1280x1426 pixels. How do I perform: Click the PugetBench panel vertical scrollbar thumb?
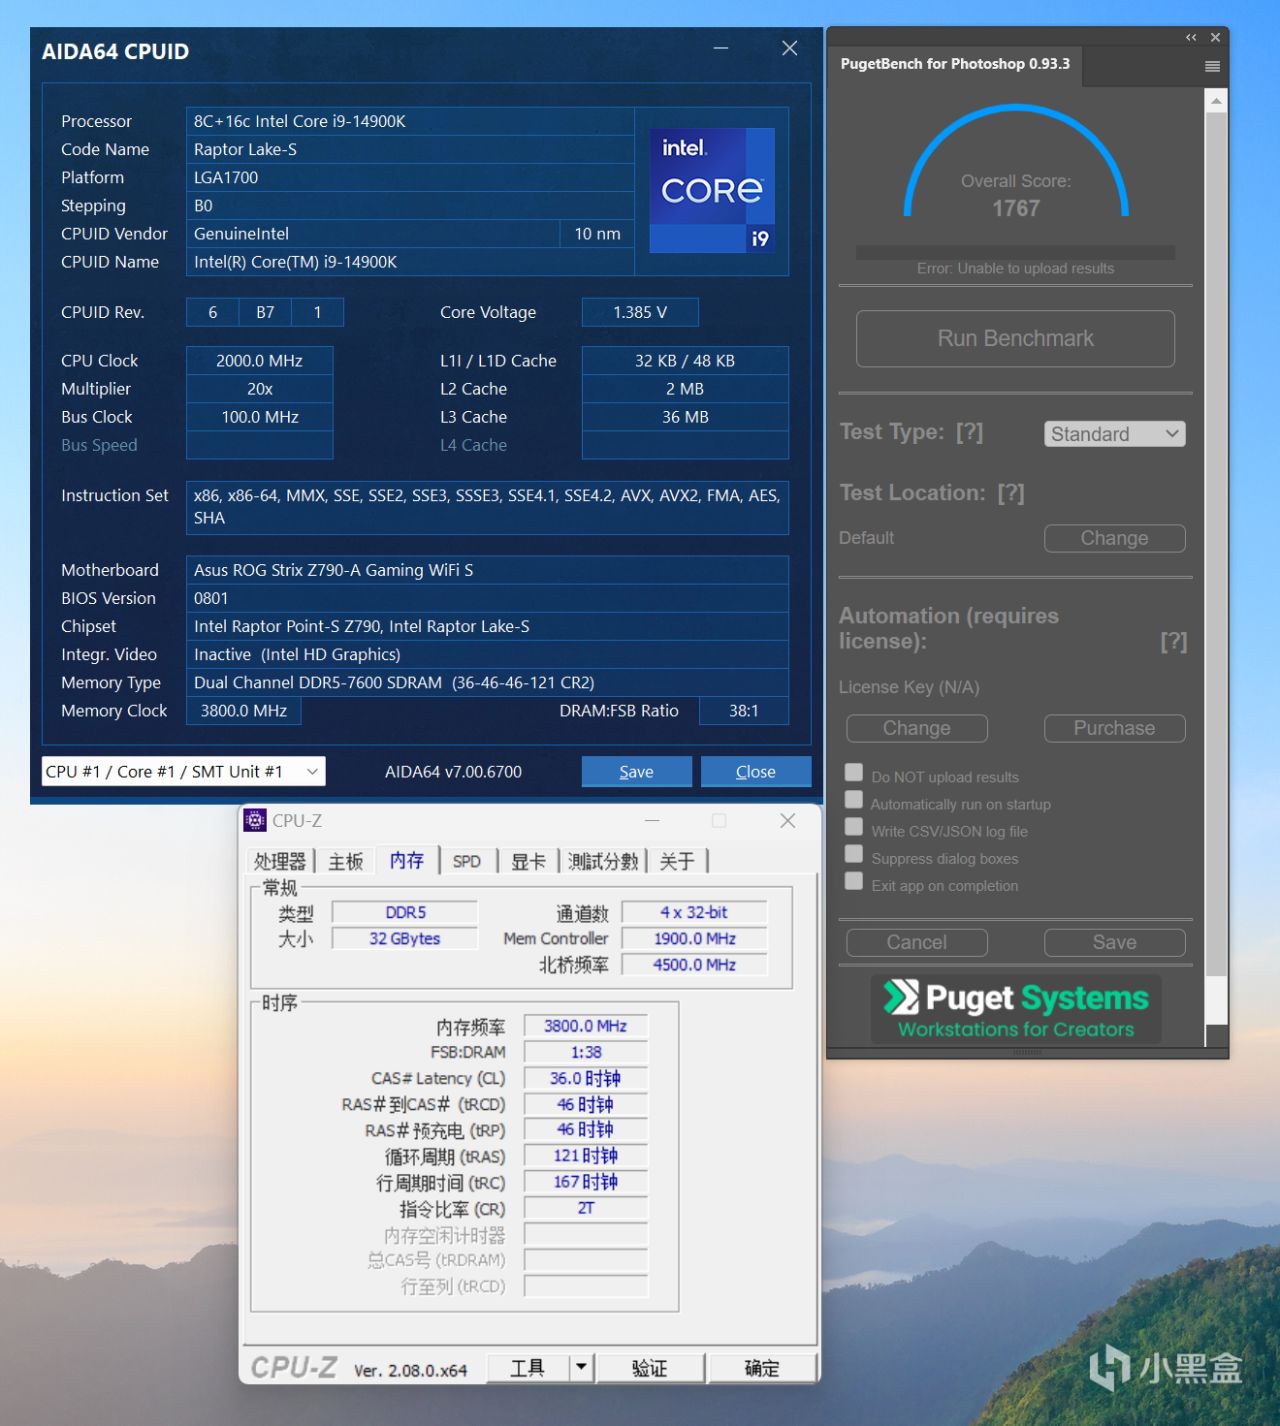click(1216, 545)
